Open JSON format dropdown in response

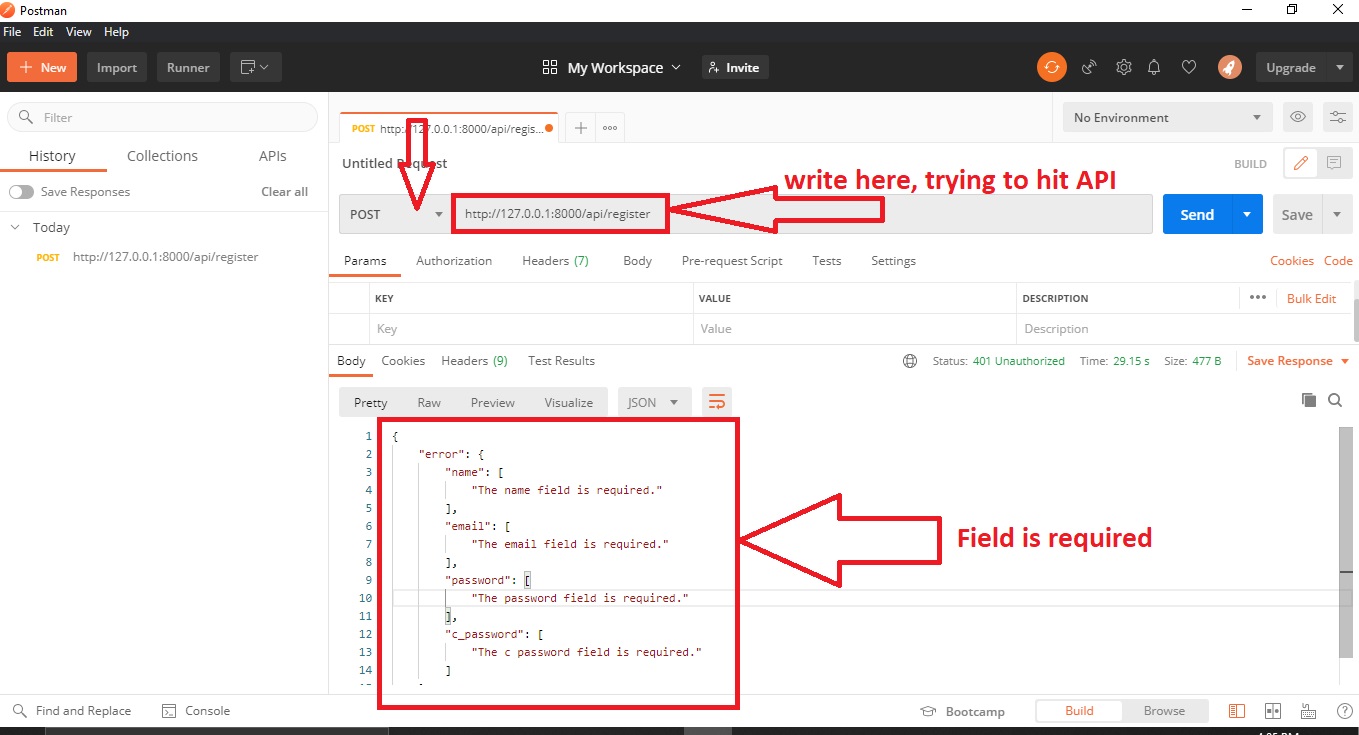click(653, 402)
